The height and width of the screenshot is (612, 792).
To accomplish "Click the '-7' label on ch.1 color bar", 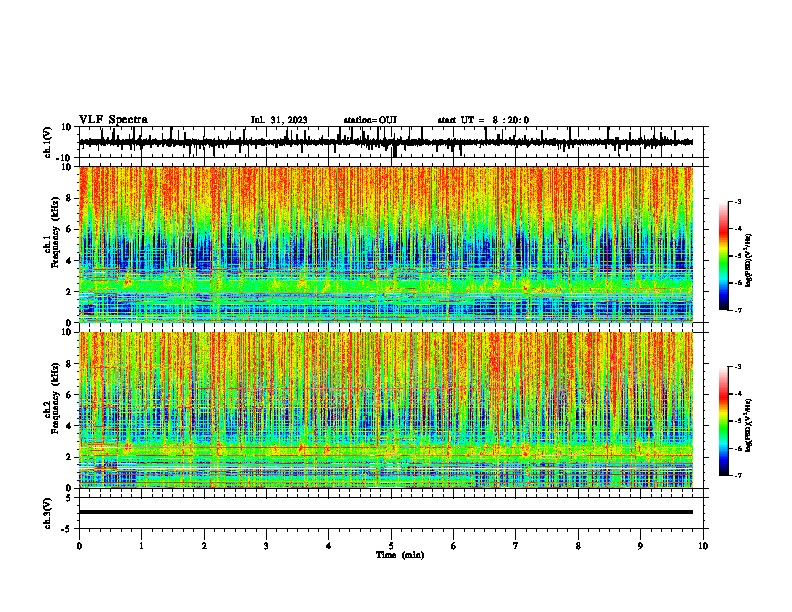I will pos(738,310).
